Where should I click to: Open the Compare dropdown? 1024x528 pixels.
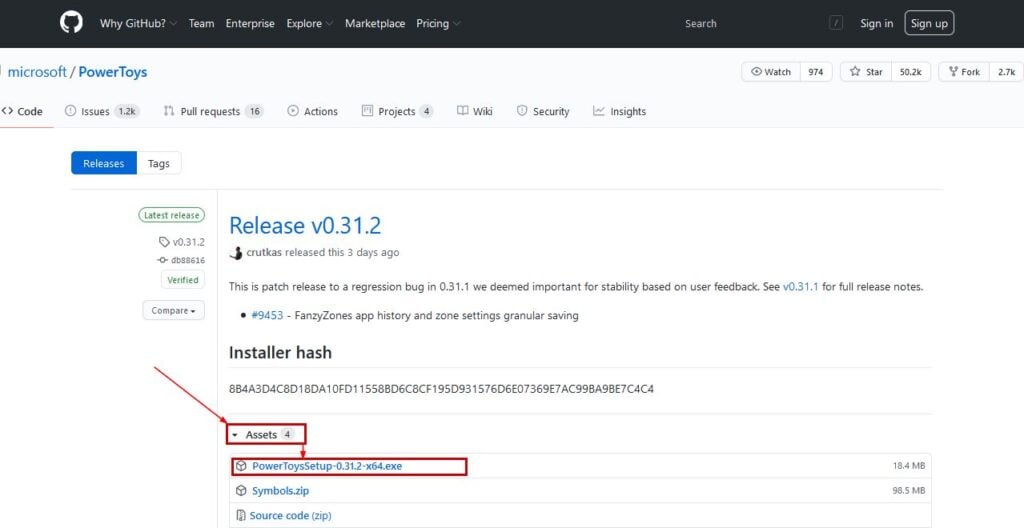click(174, 310)
